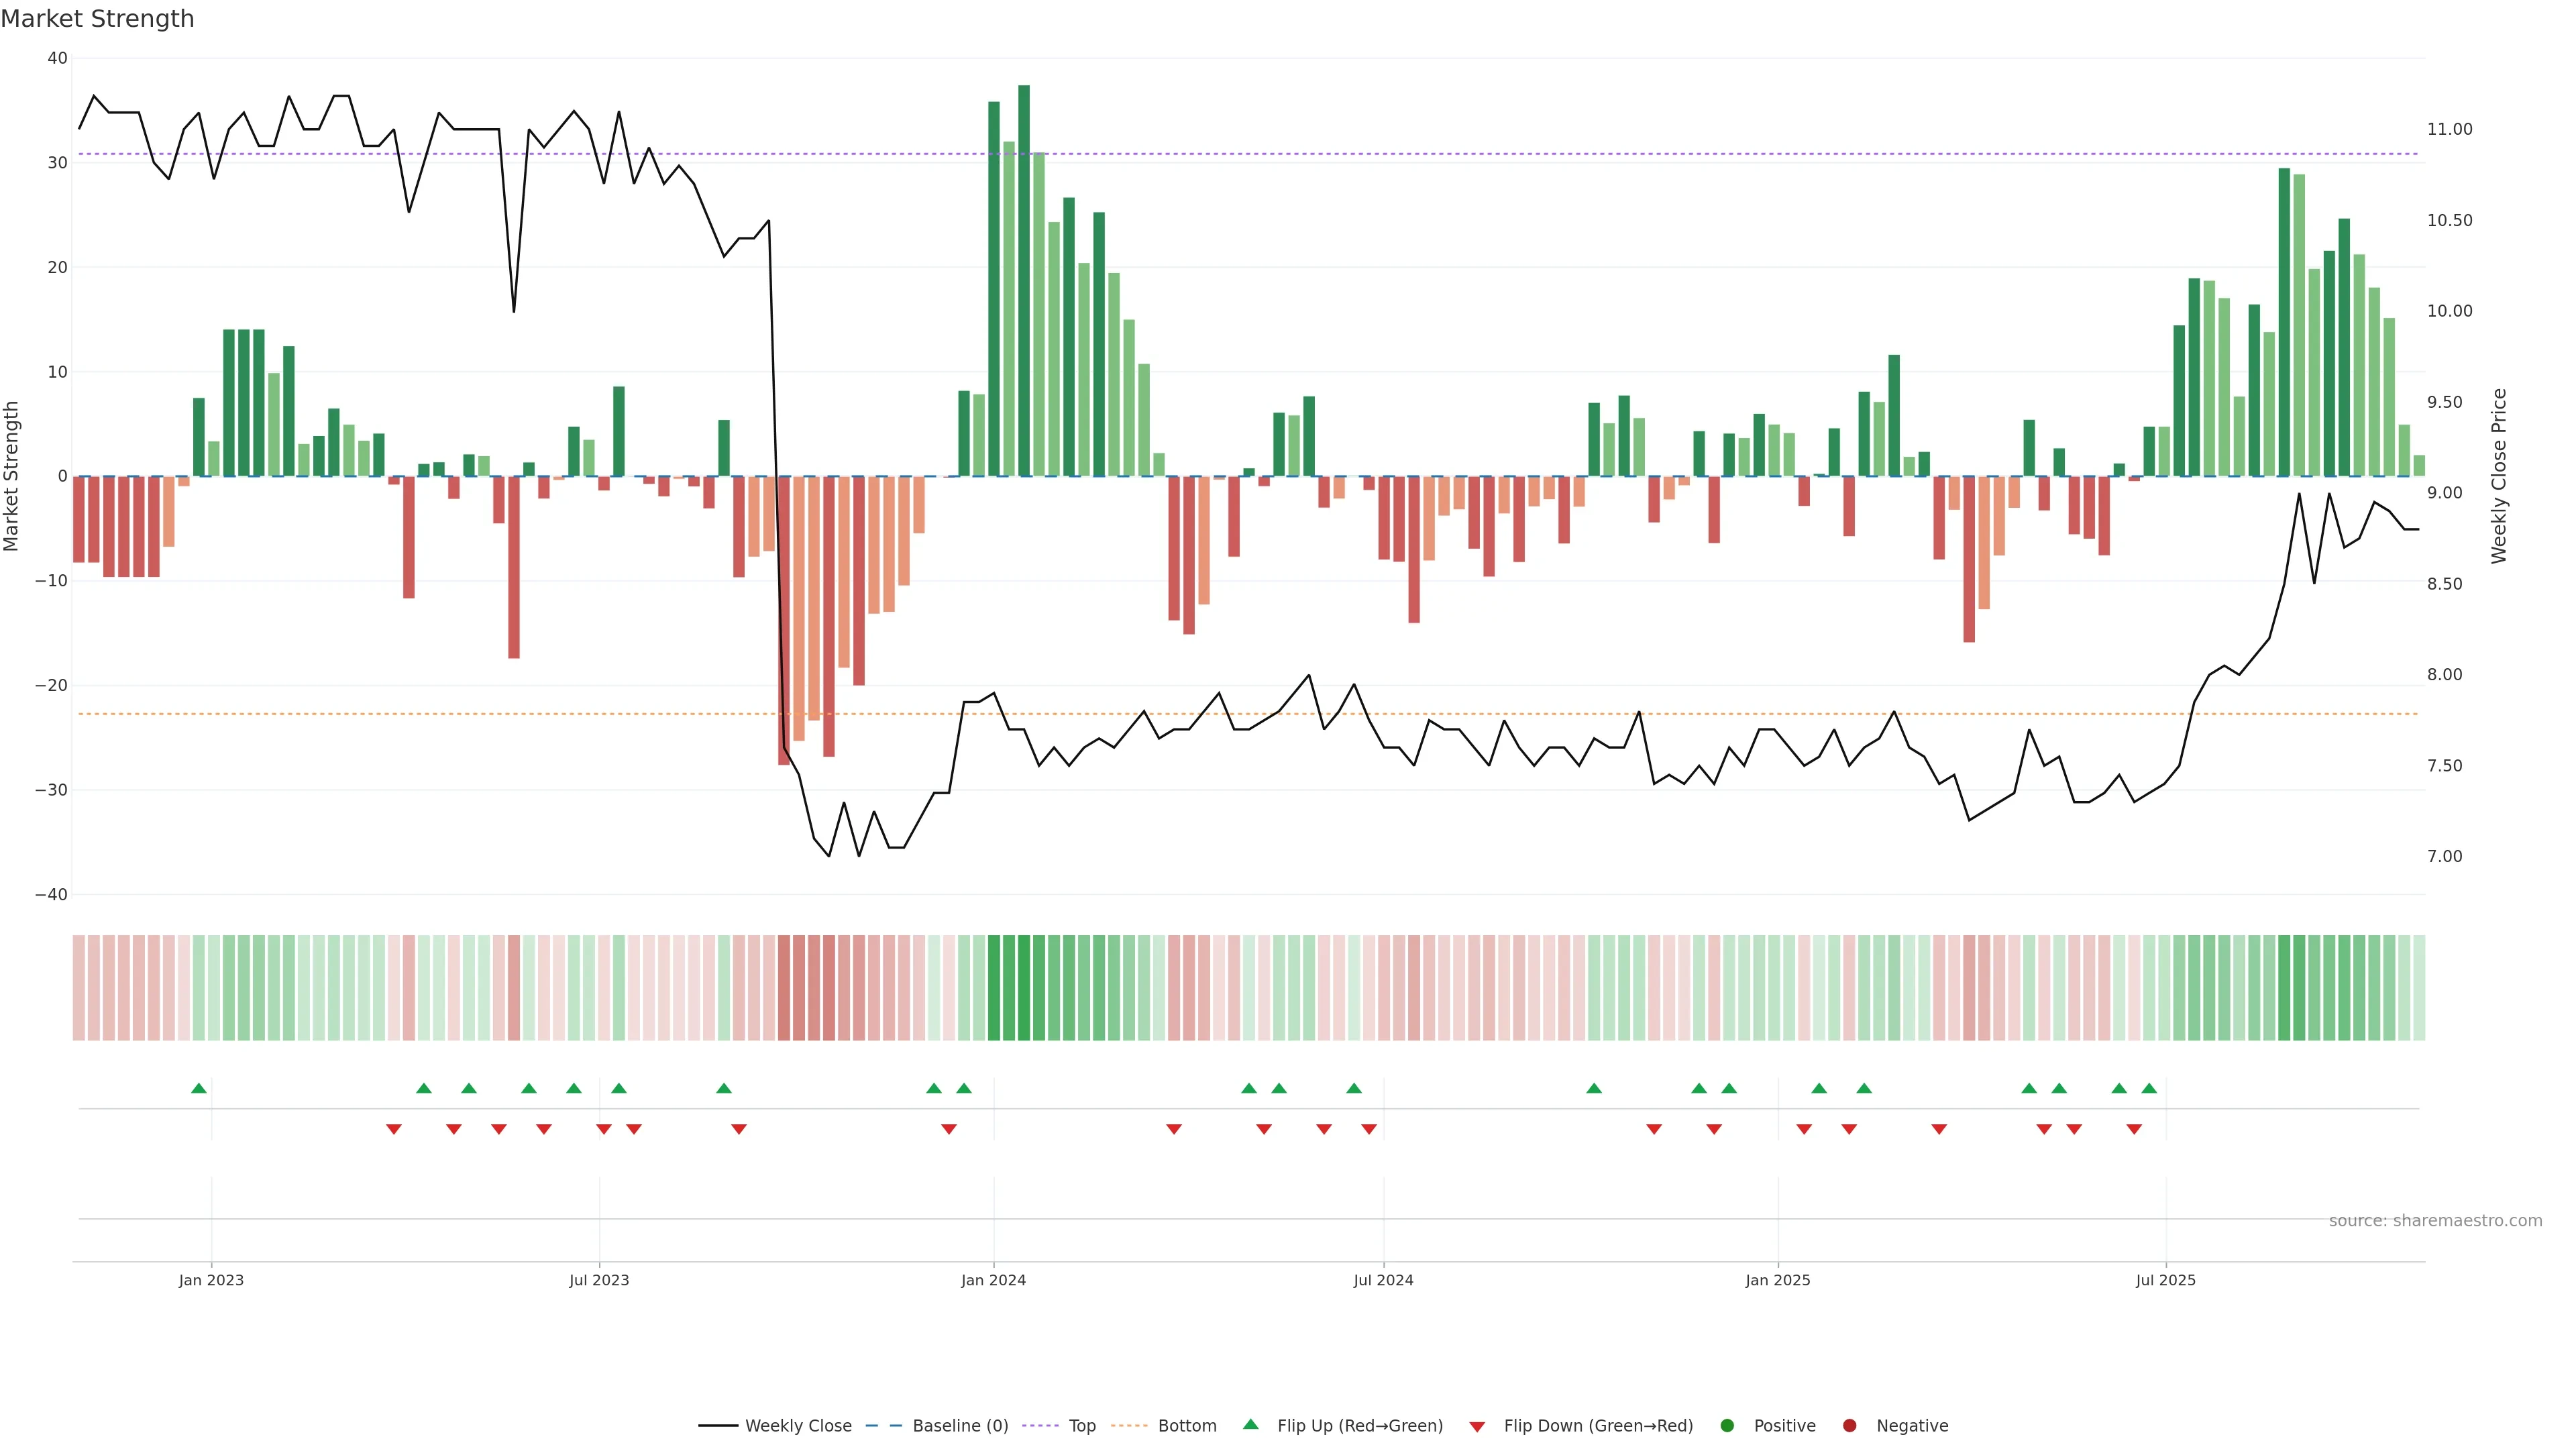The height and width of the screenshot is (1449, 2576).
Task: Click the Negative red circle in the legend
Action: (x=1849, y=1425)
